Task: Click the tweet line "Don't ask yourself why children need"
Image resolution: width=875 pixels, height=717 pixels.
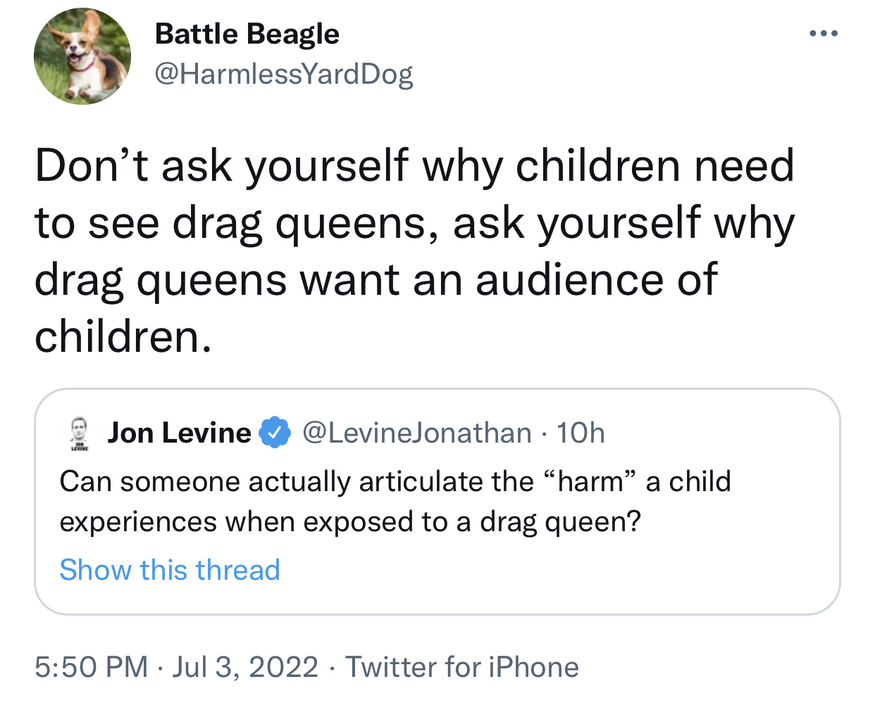Action: 414,166
